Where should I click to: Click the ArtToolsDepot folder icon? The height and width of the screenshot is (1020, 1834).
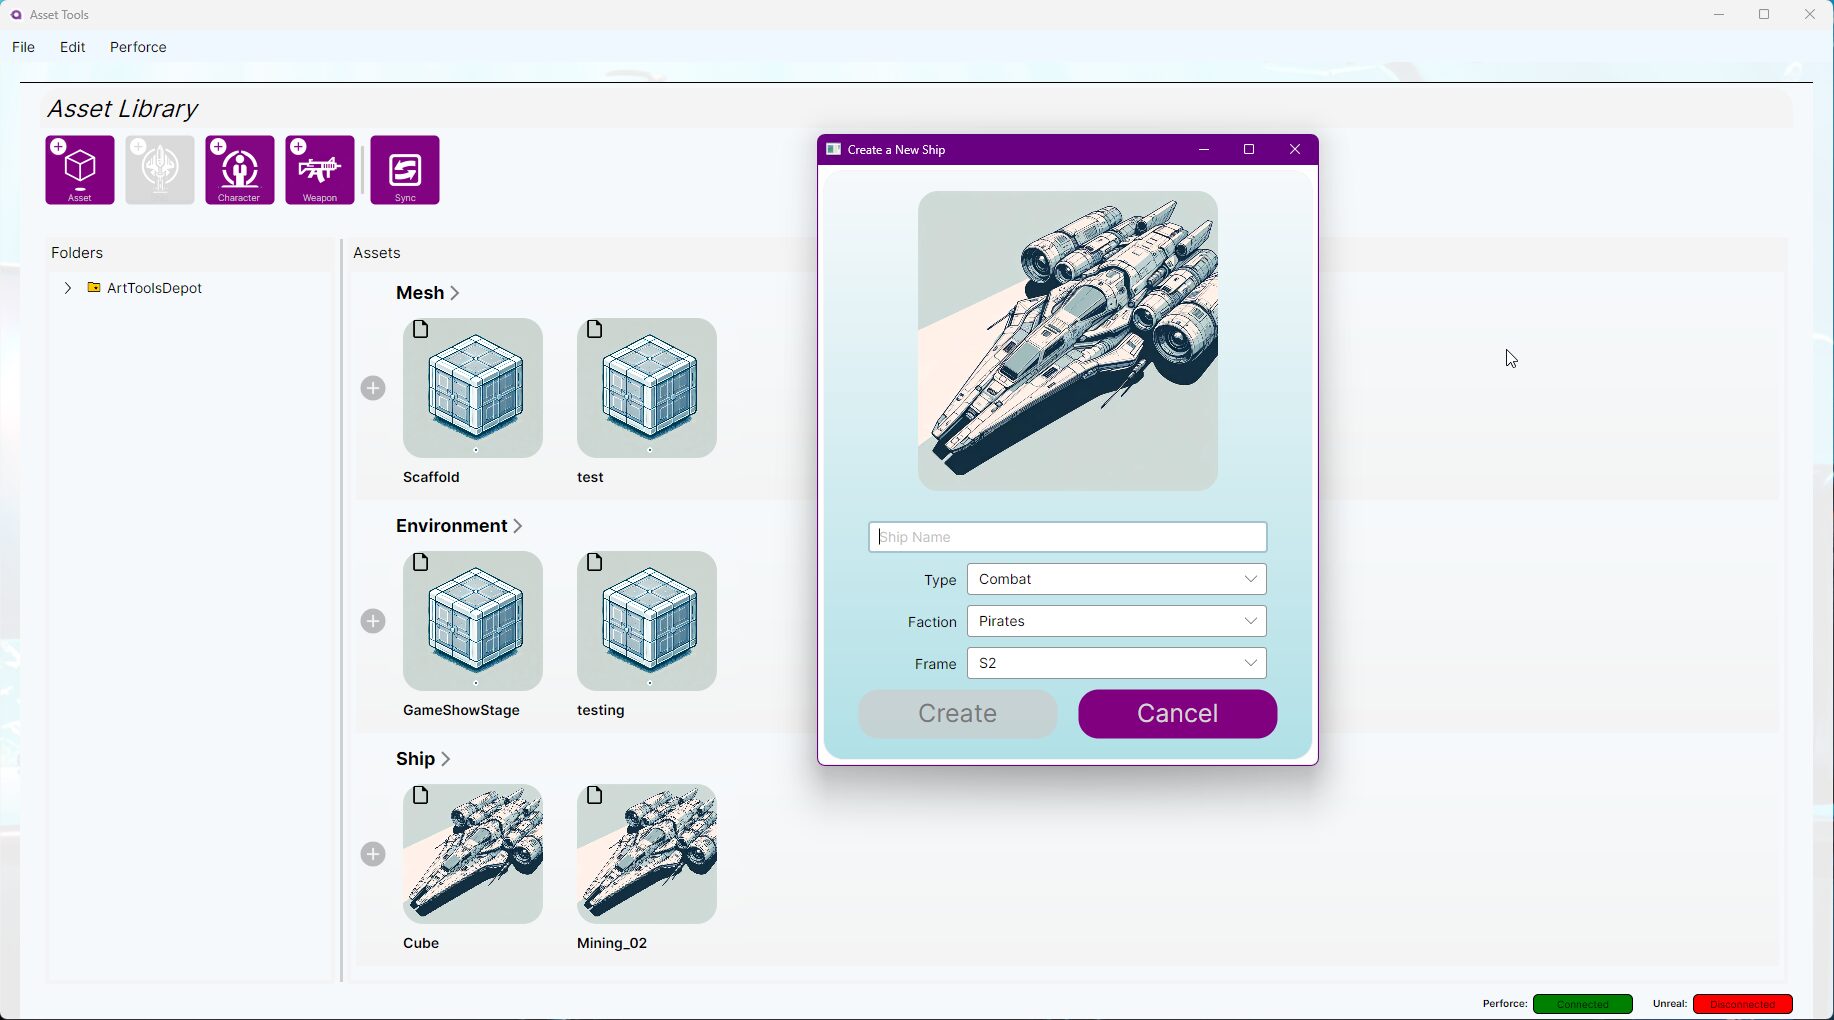click(94, 288)
